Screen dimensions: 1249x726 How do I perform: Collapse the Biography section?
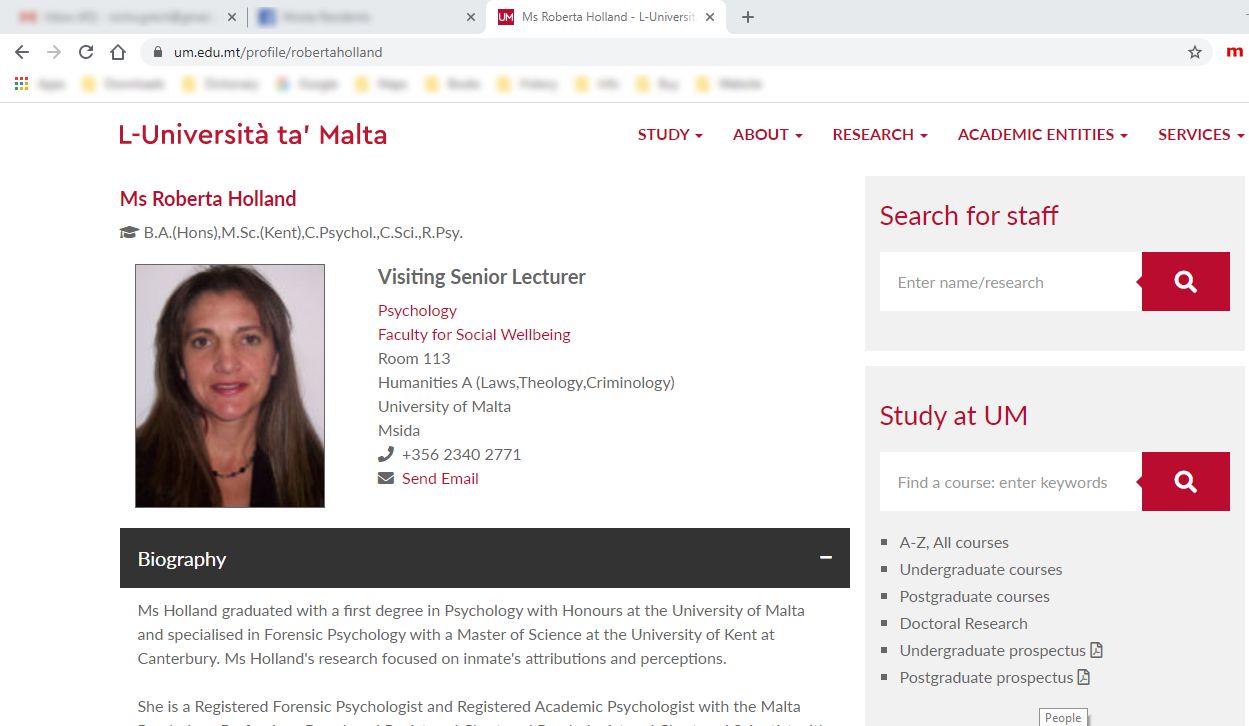pos(826,558)
